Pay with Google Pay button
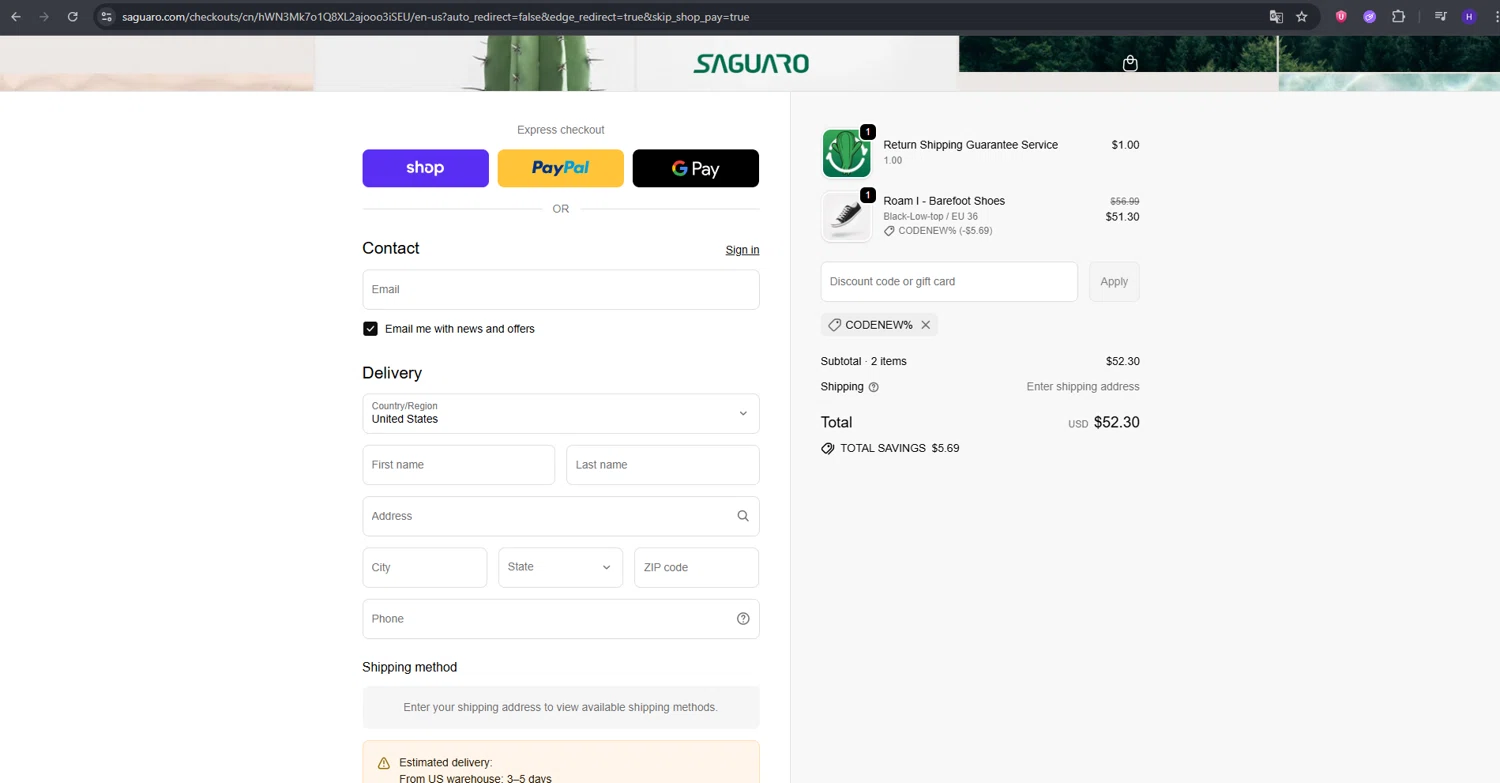 coord(696,168)
